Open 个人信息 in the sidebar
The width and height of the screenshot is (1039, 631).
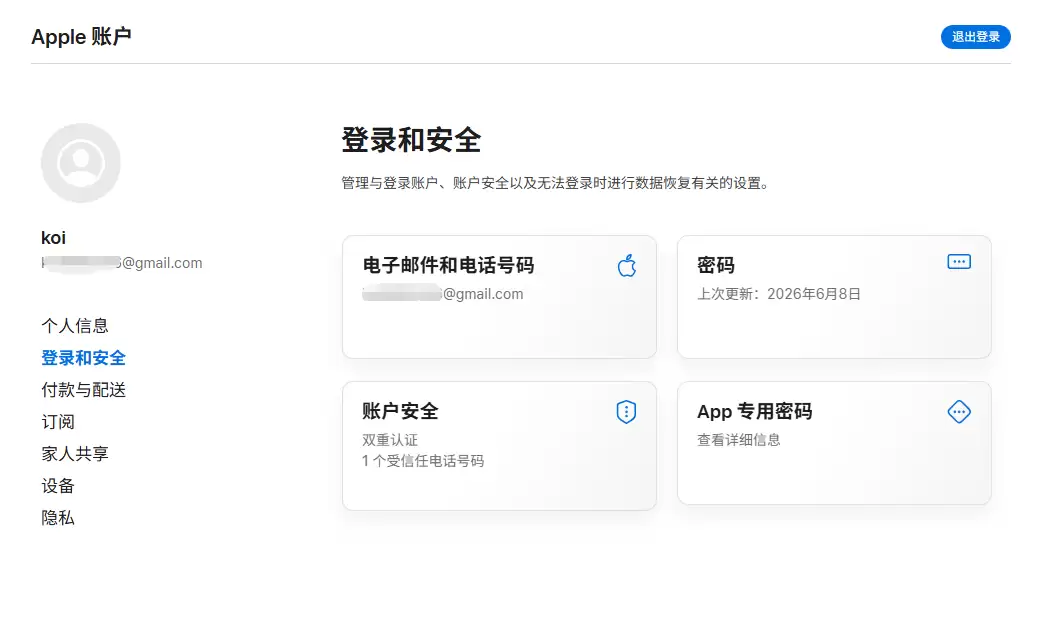75,325
